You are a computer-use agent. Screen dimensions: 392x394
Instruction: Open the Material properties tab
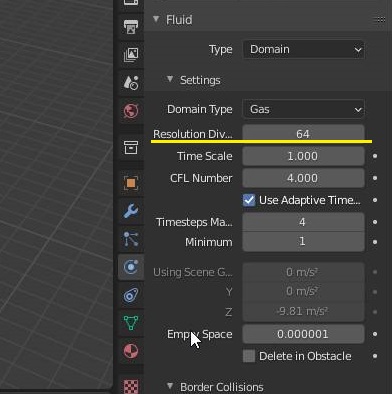click(131, 351)
